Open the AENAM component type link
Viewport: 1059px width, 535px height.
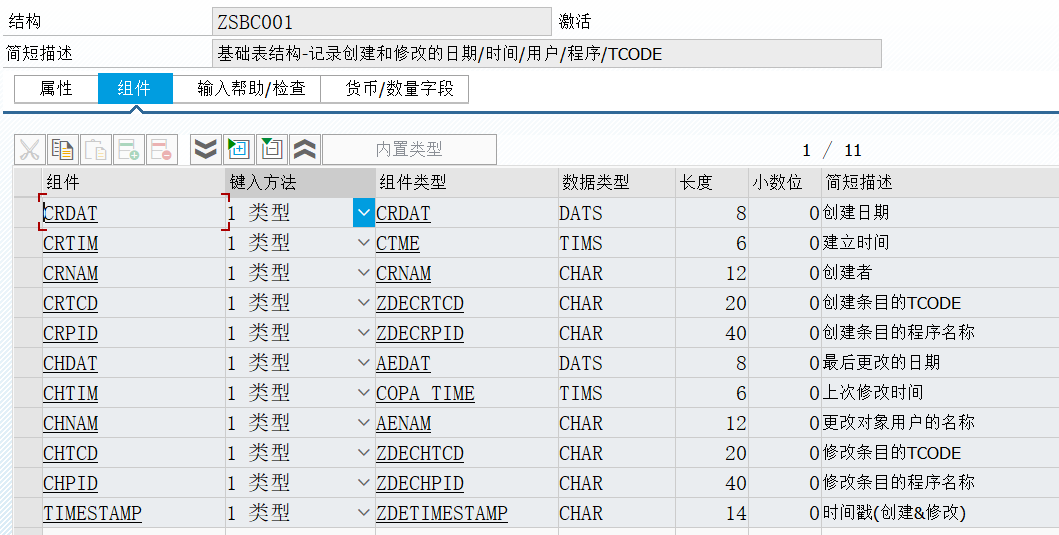(x=403, y=424)
